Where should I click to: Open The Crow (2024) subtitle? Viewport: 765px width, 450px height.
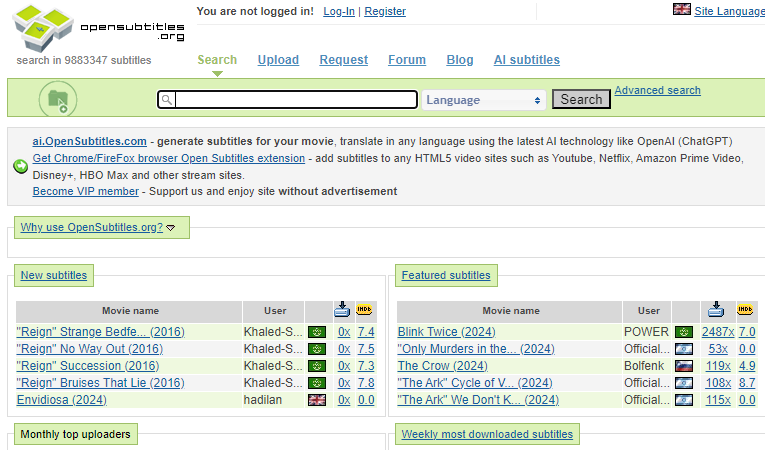[443, 366]
